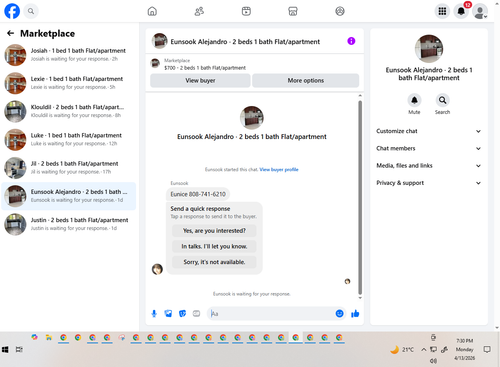Open File Explorer taskbar icon

pos(49,338)
